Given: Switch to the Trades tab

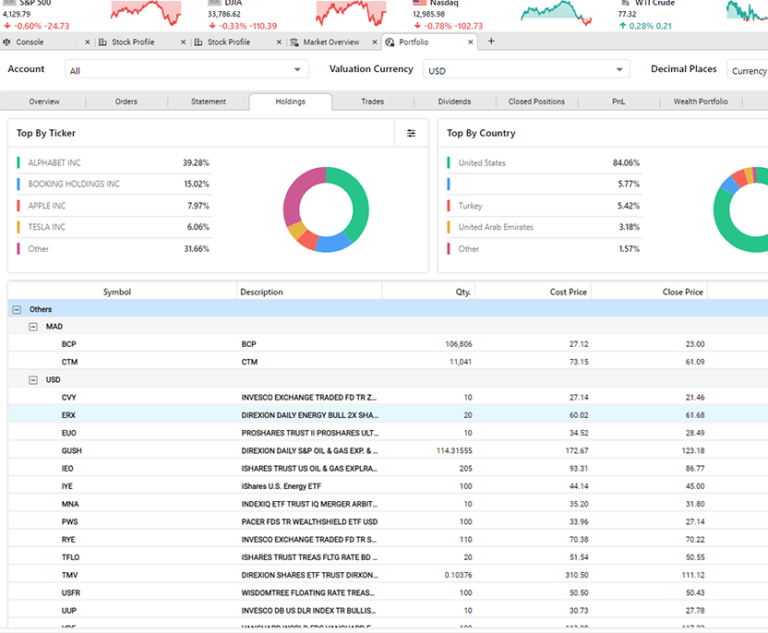Looking at the screenshot, I should [x=372, y=102].
